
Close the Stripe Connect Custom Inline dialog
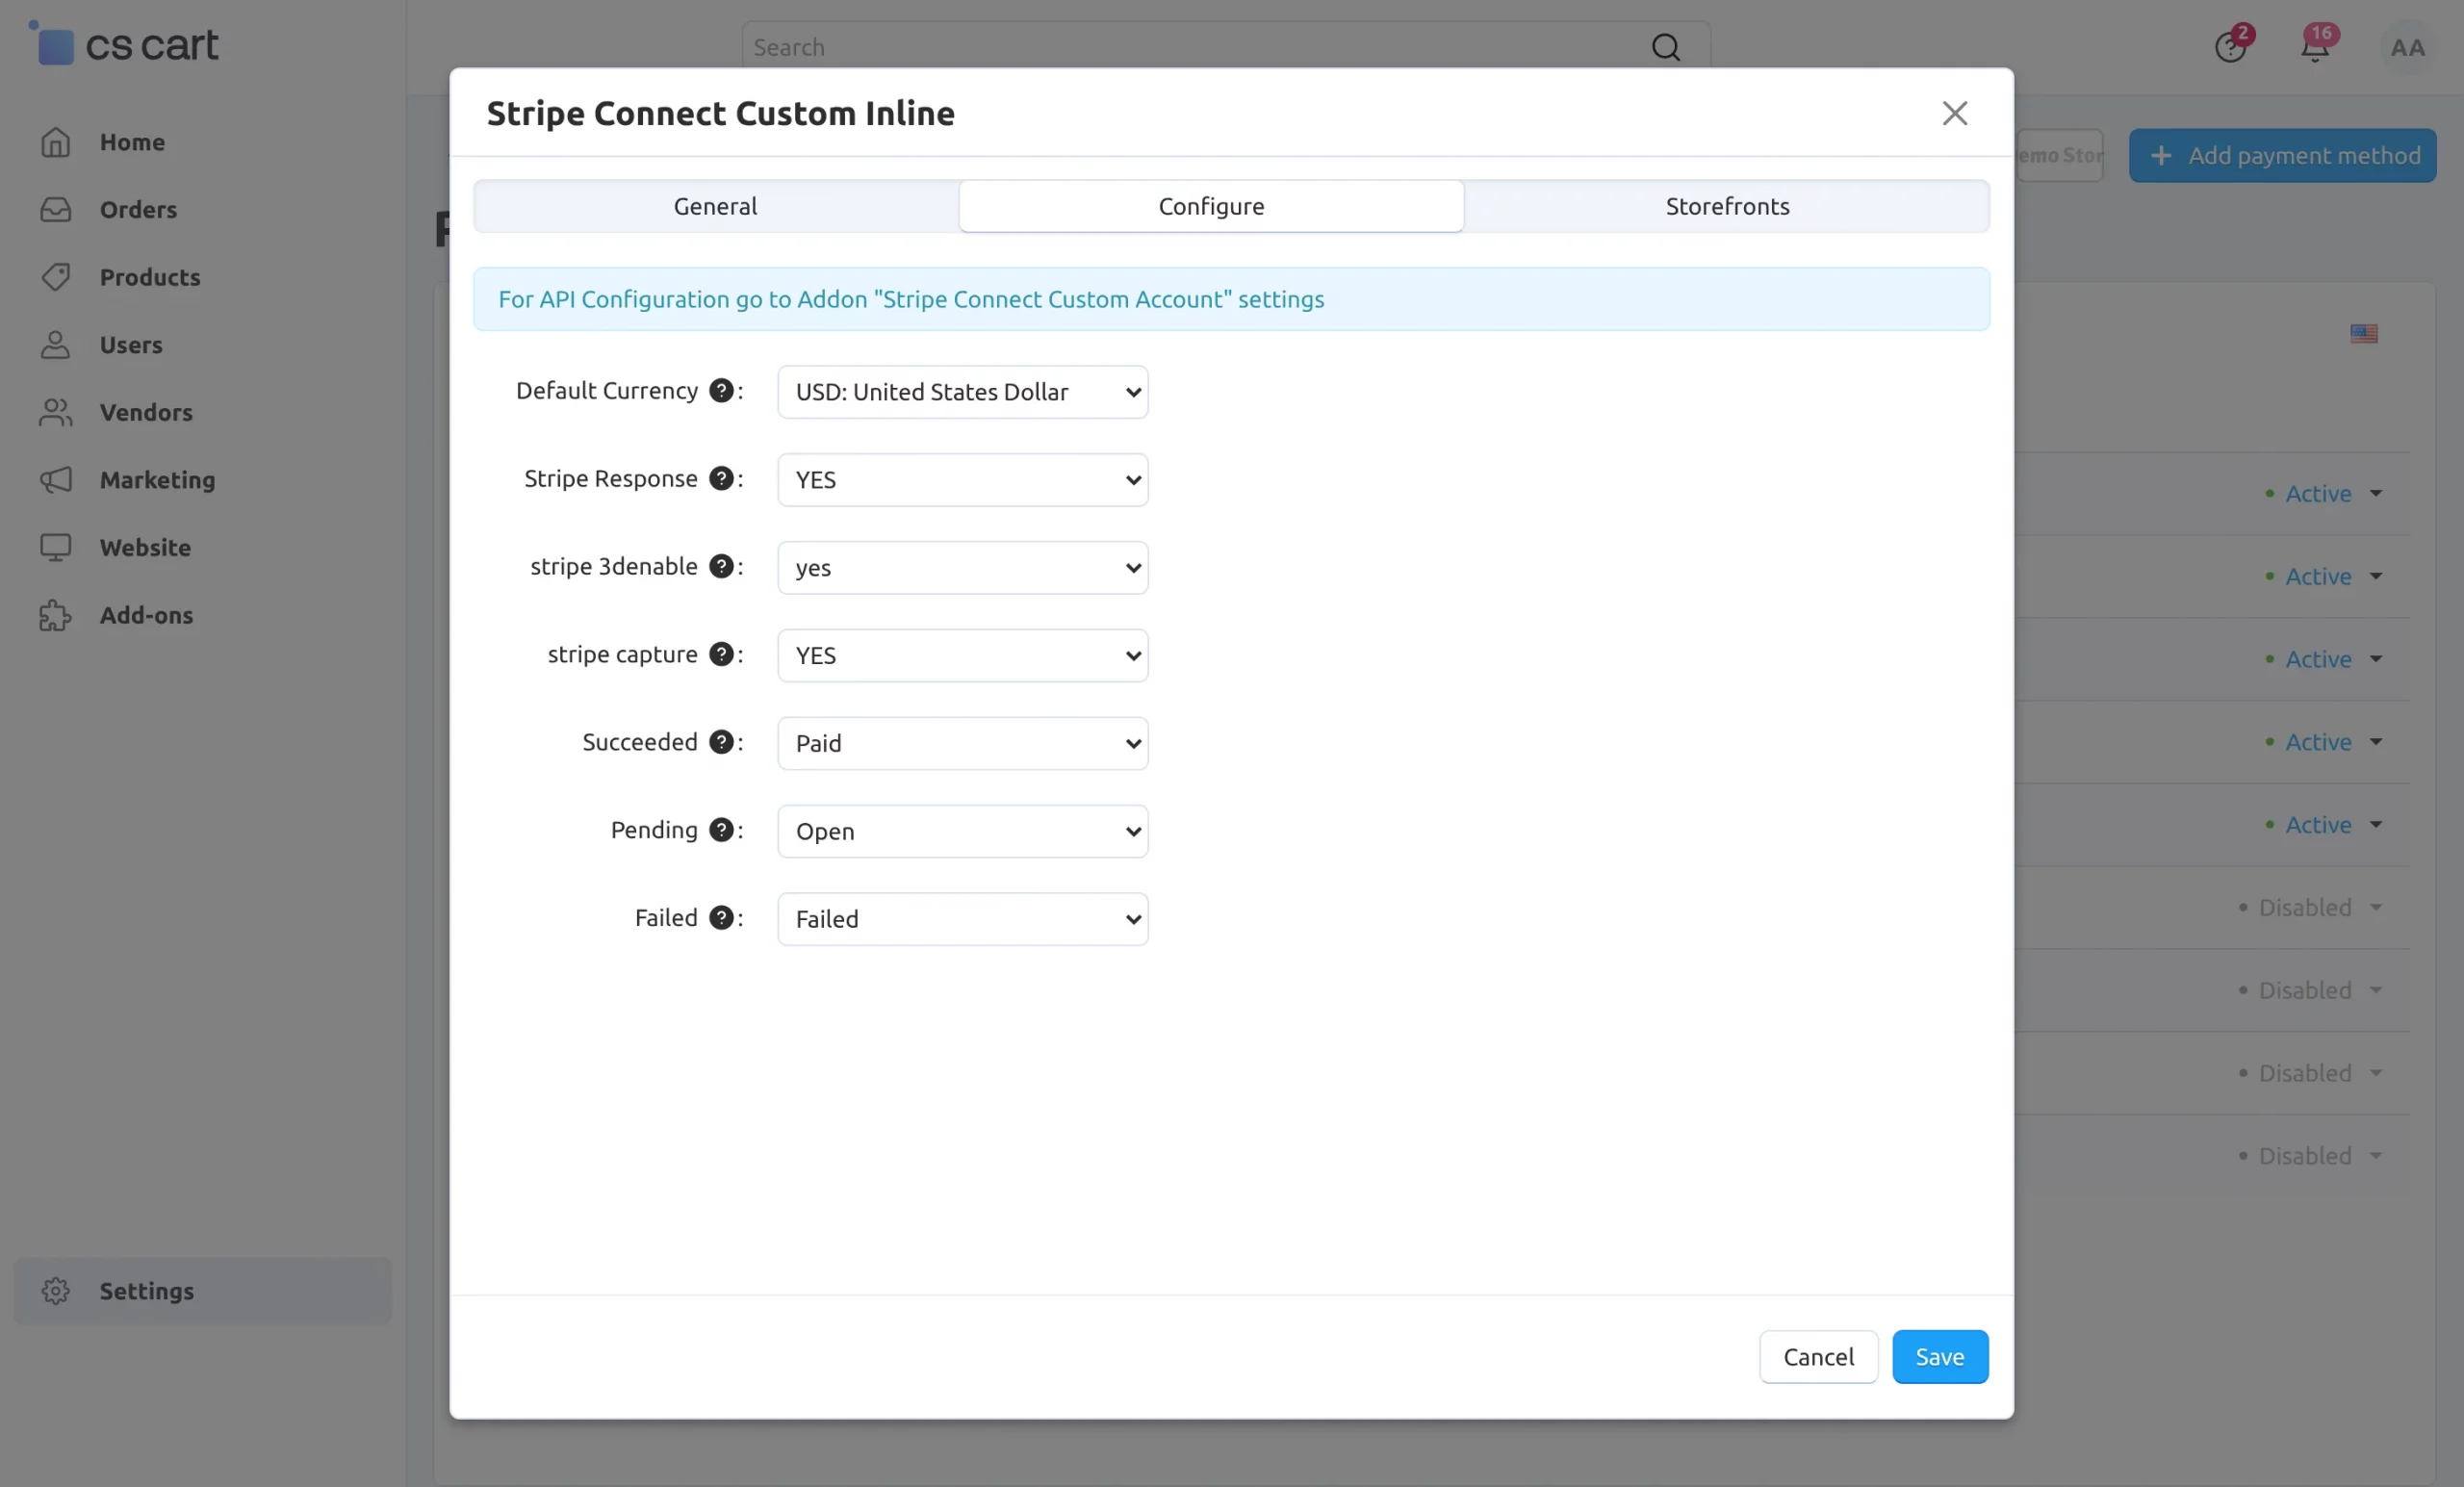(x=1955, y=113)
